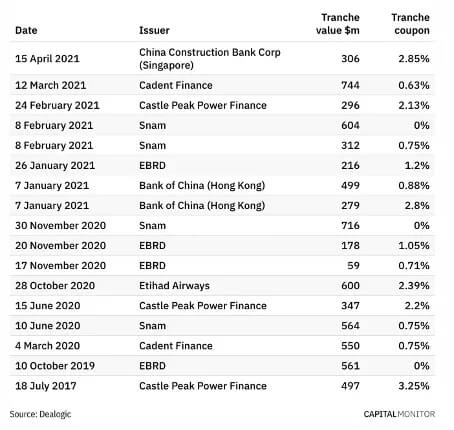Click the Issuer column header

[x=154, y=30]
